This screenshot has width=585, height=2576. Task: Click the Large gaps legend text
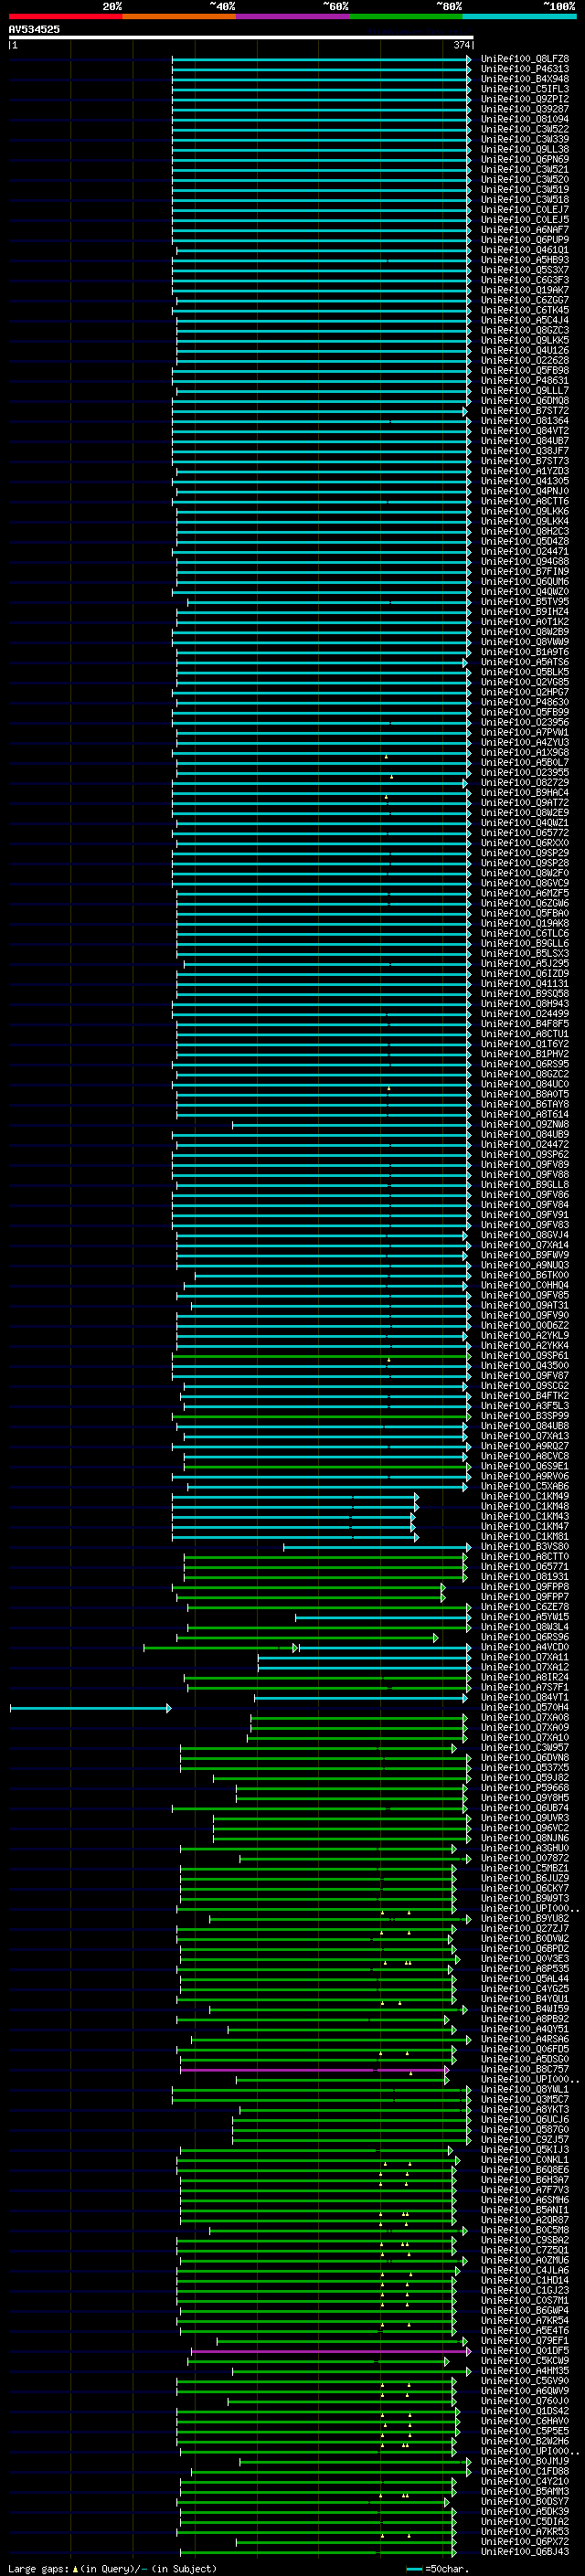coord(38,2568)
